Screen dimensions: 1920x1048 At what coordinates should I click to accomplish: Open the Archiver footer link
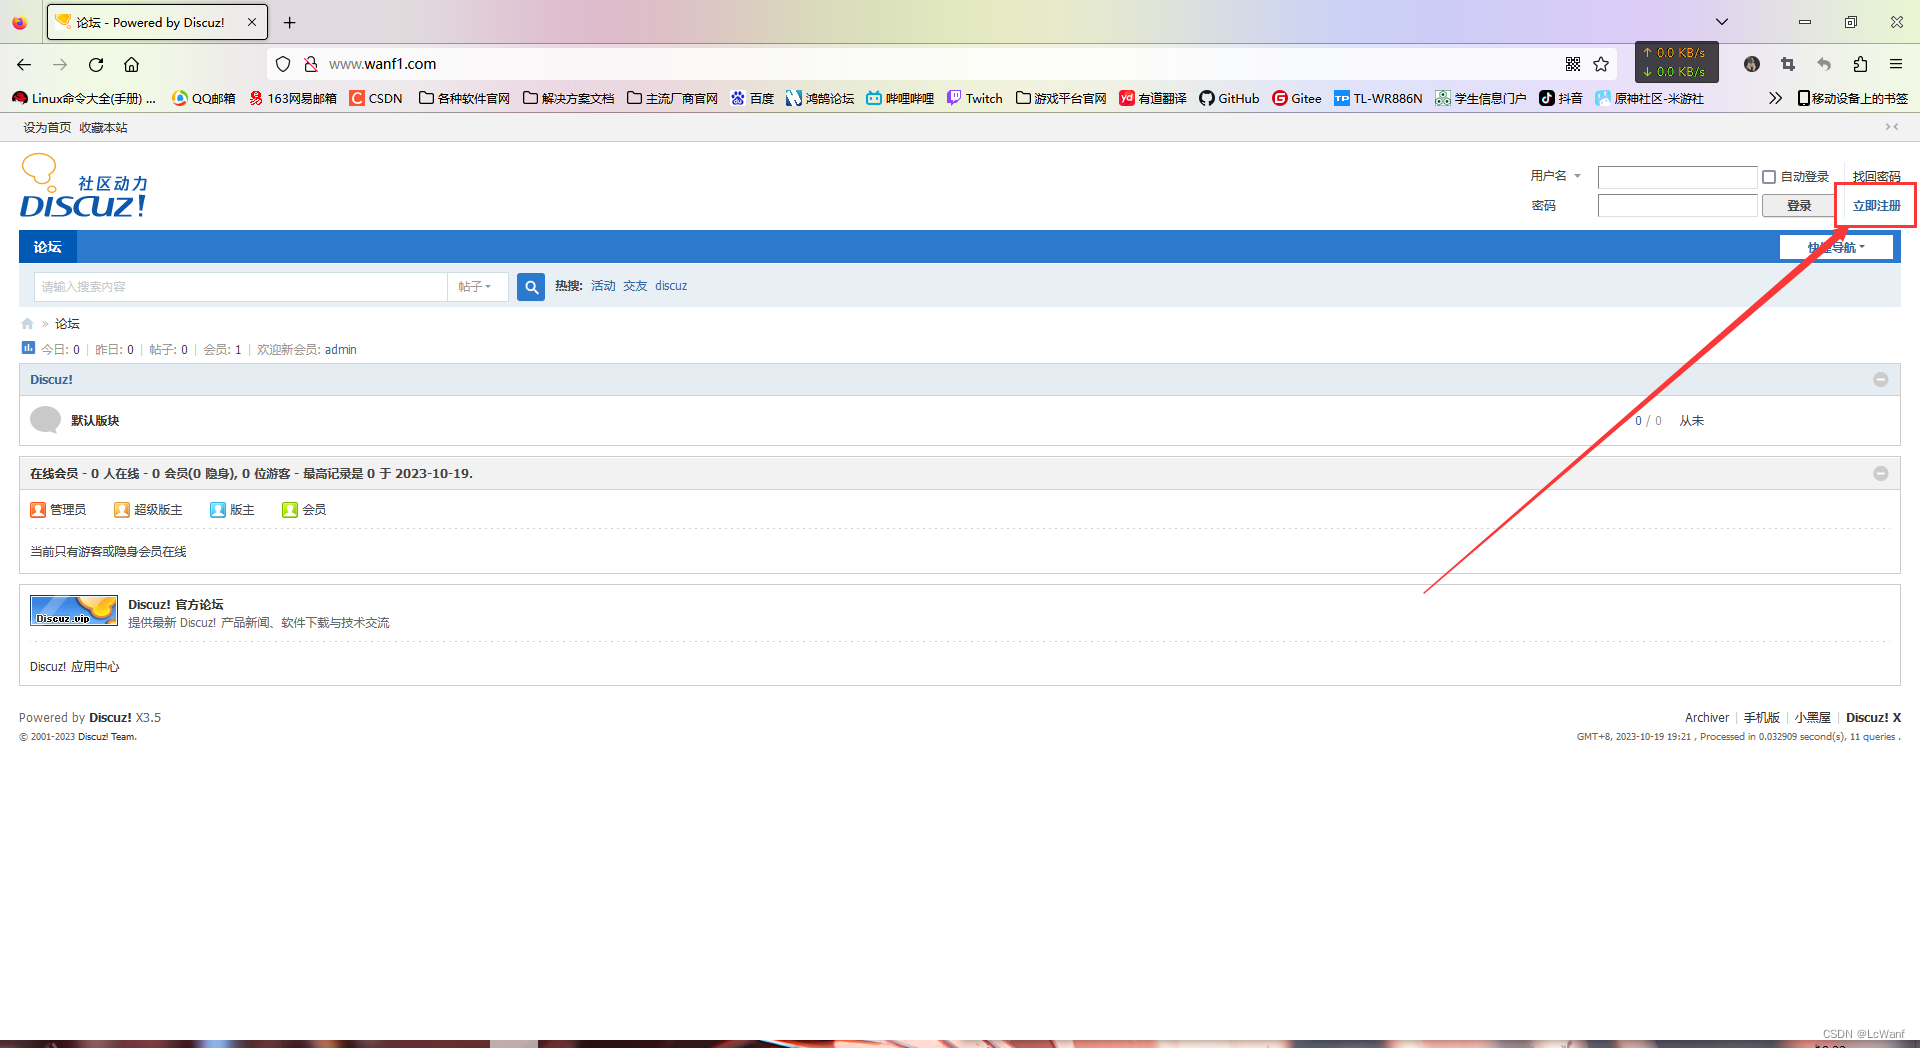[1706, 718]
